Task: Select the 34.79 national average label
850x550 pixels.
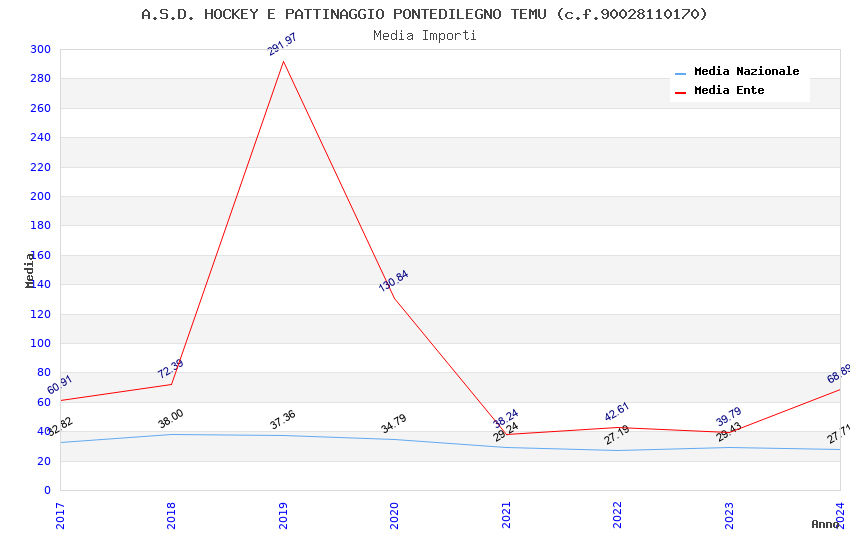Action: tap(394, 424)
